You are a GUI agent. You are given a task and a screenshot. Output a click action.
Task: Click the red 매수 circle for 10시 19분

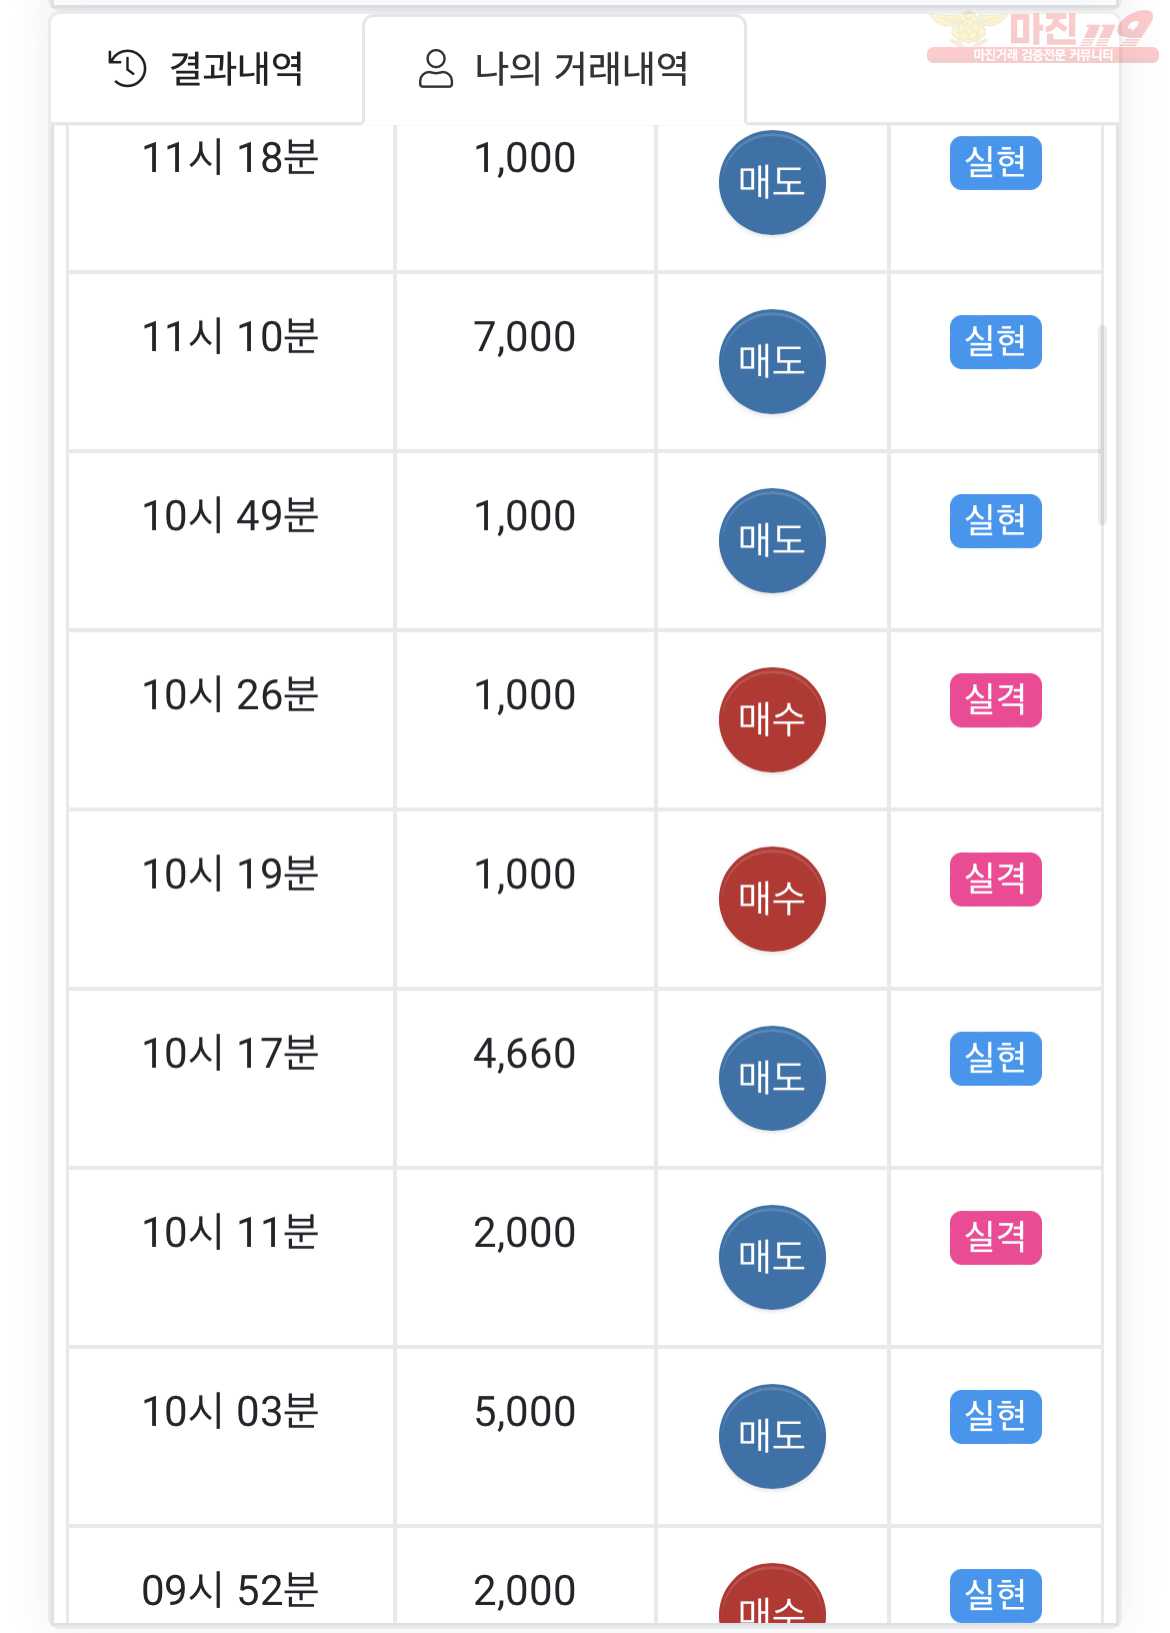pyautogui.click(x=772, y=898)
